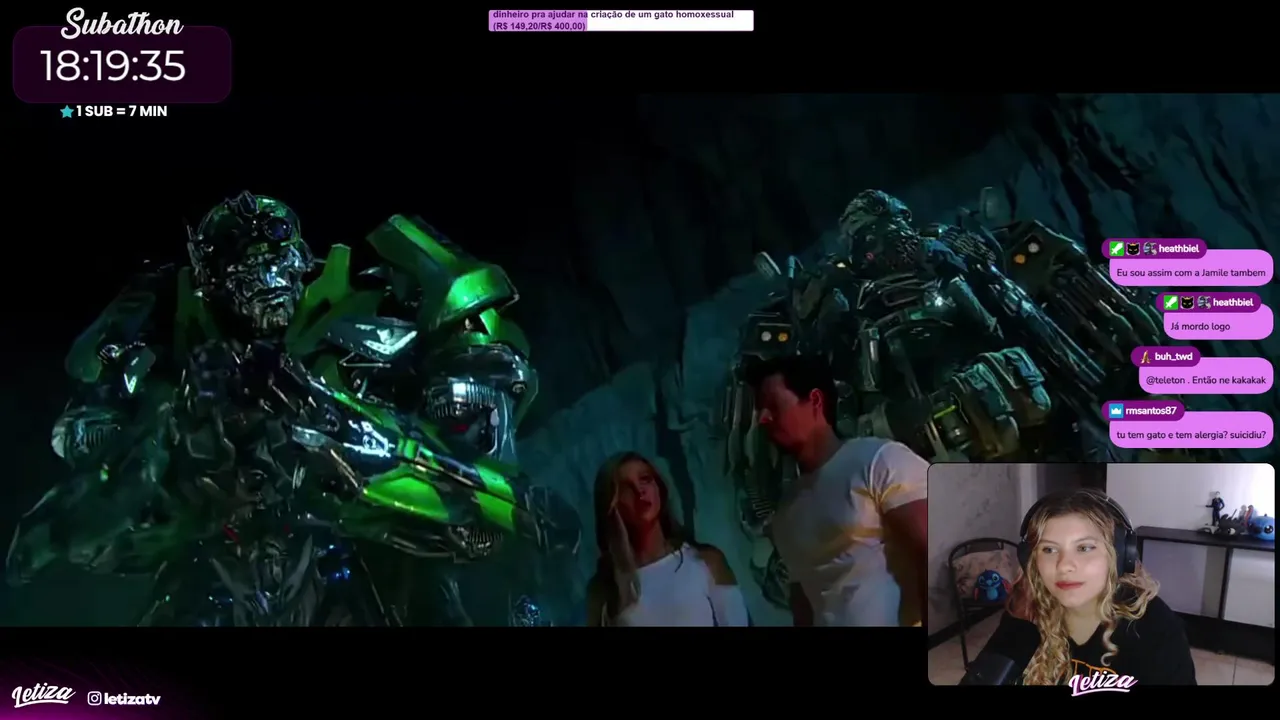Click the sword badge on 'Já mordo logo' message
Viewport: 1280px width, 720px height.
click(x=1171, y=303)
